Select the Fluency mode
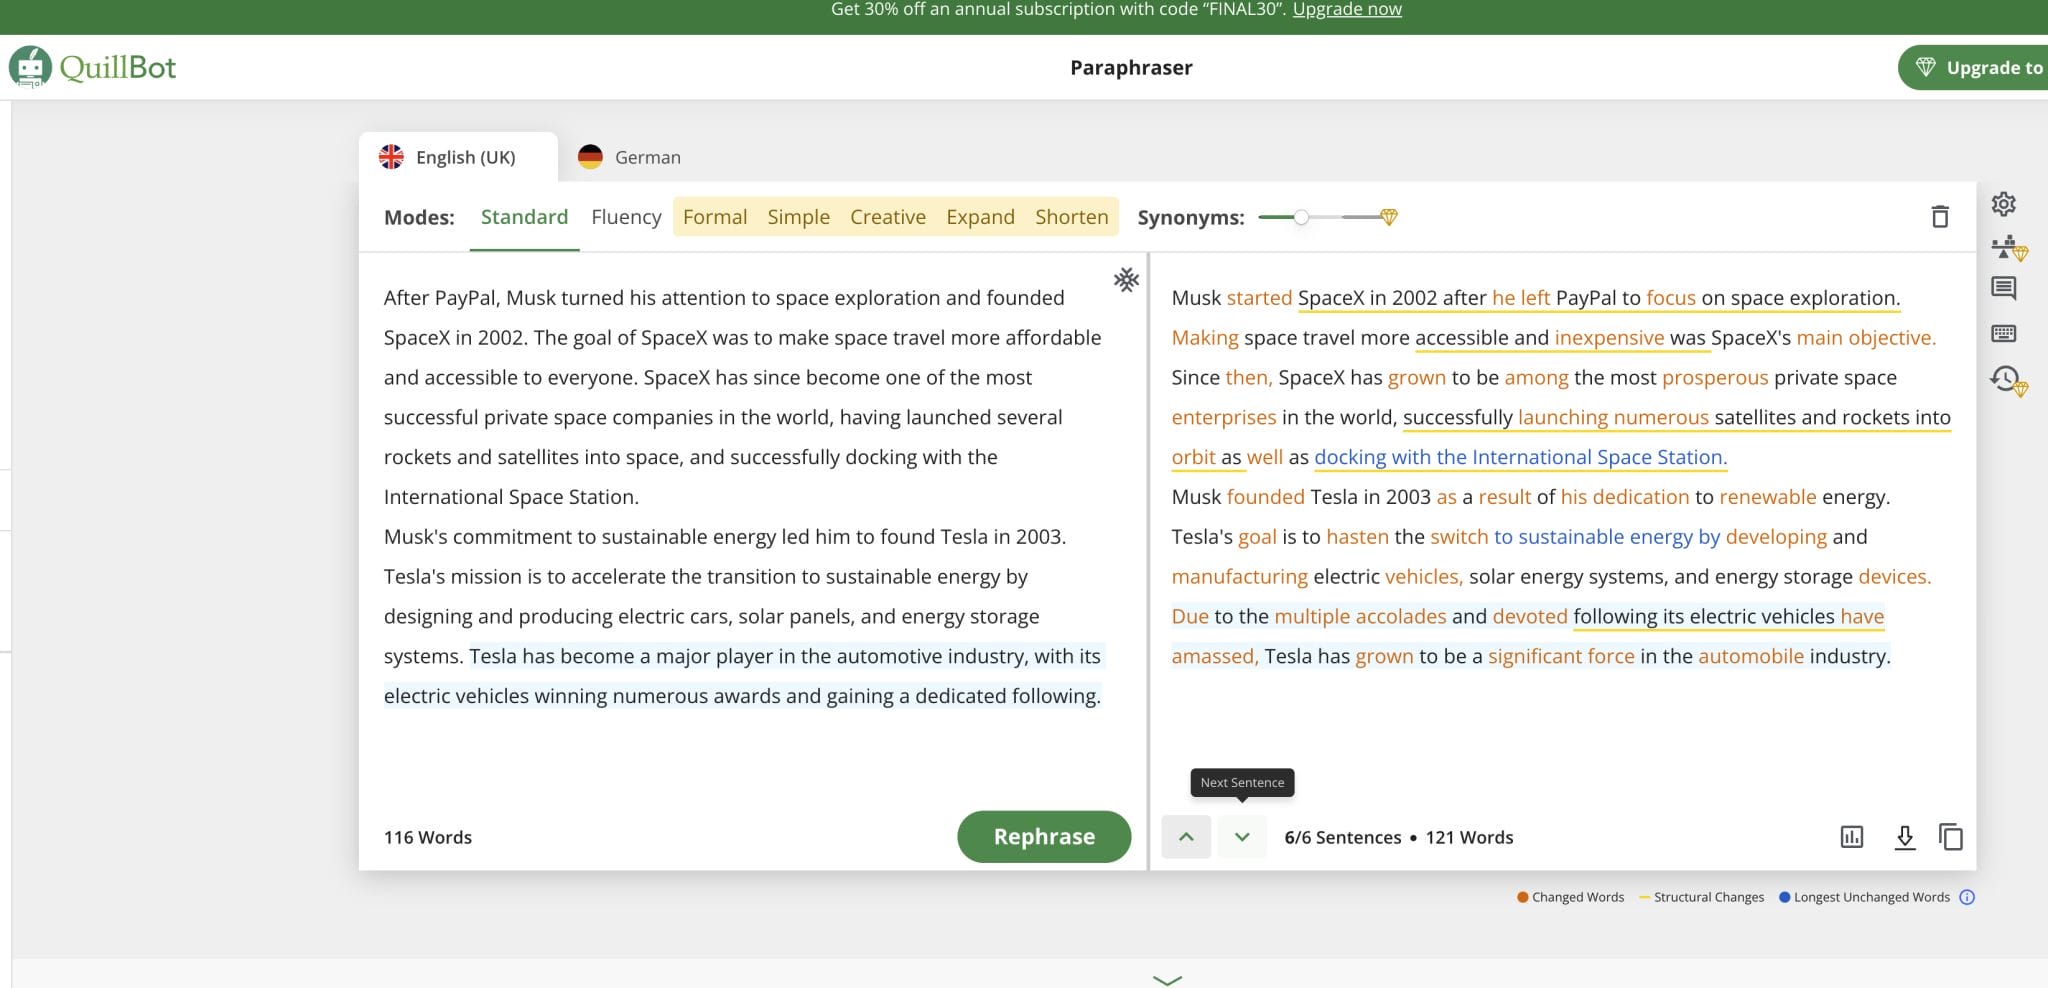 [626, 217]
